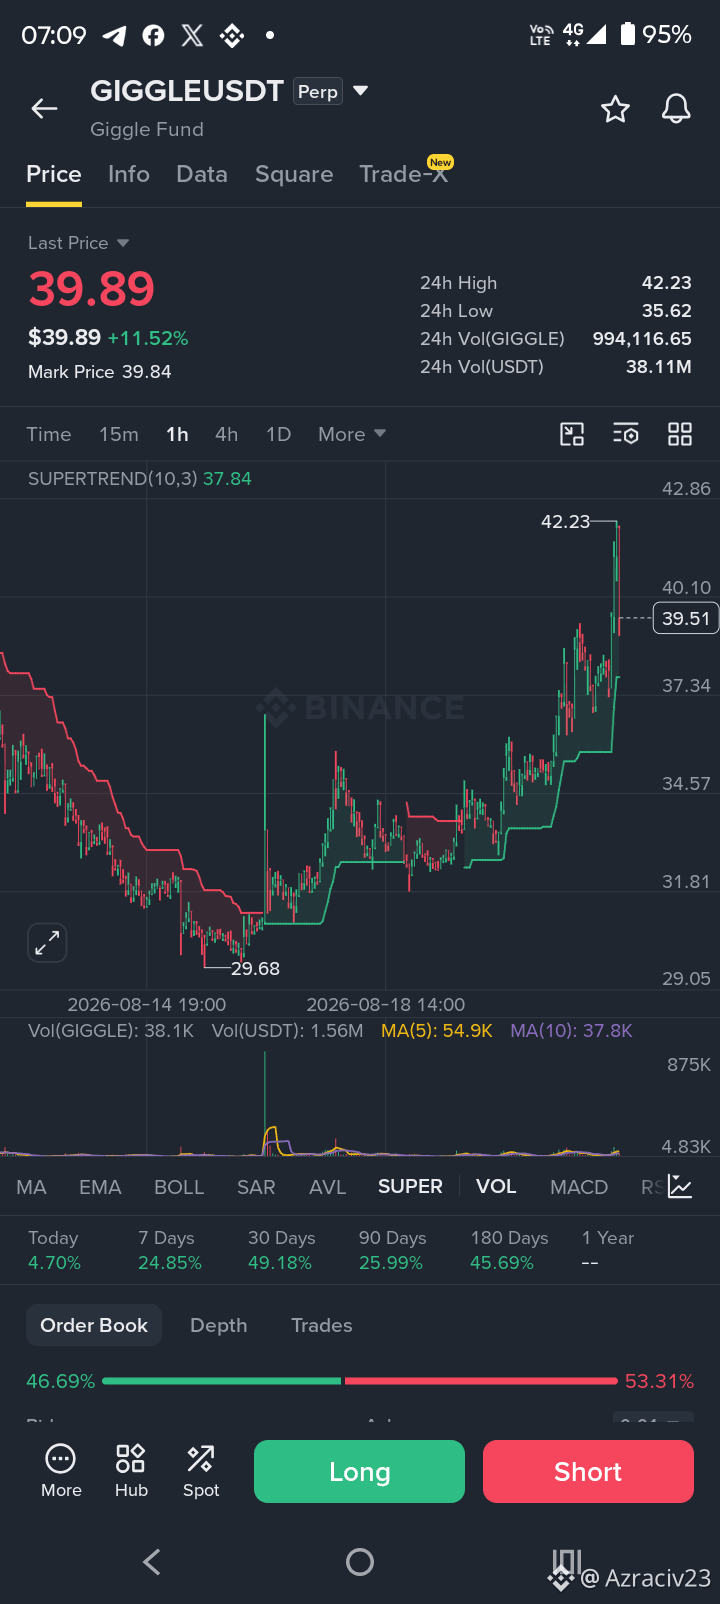Tap the Giggle Fund subtitle
720x1604 pixels.
point(147,130)
